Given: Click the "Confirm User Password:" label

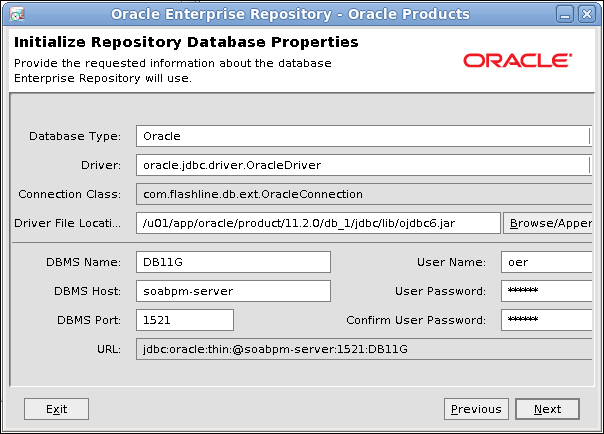Looking at the screenshot, I should coord(416,320).
